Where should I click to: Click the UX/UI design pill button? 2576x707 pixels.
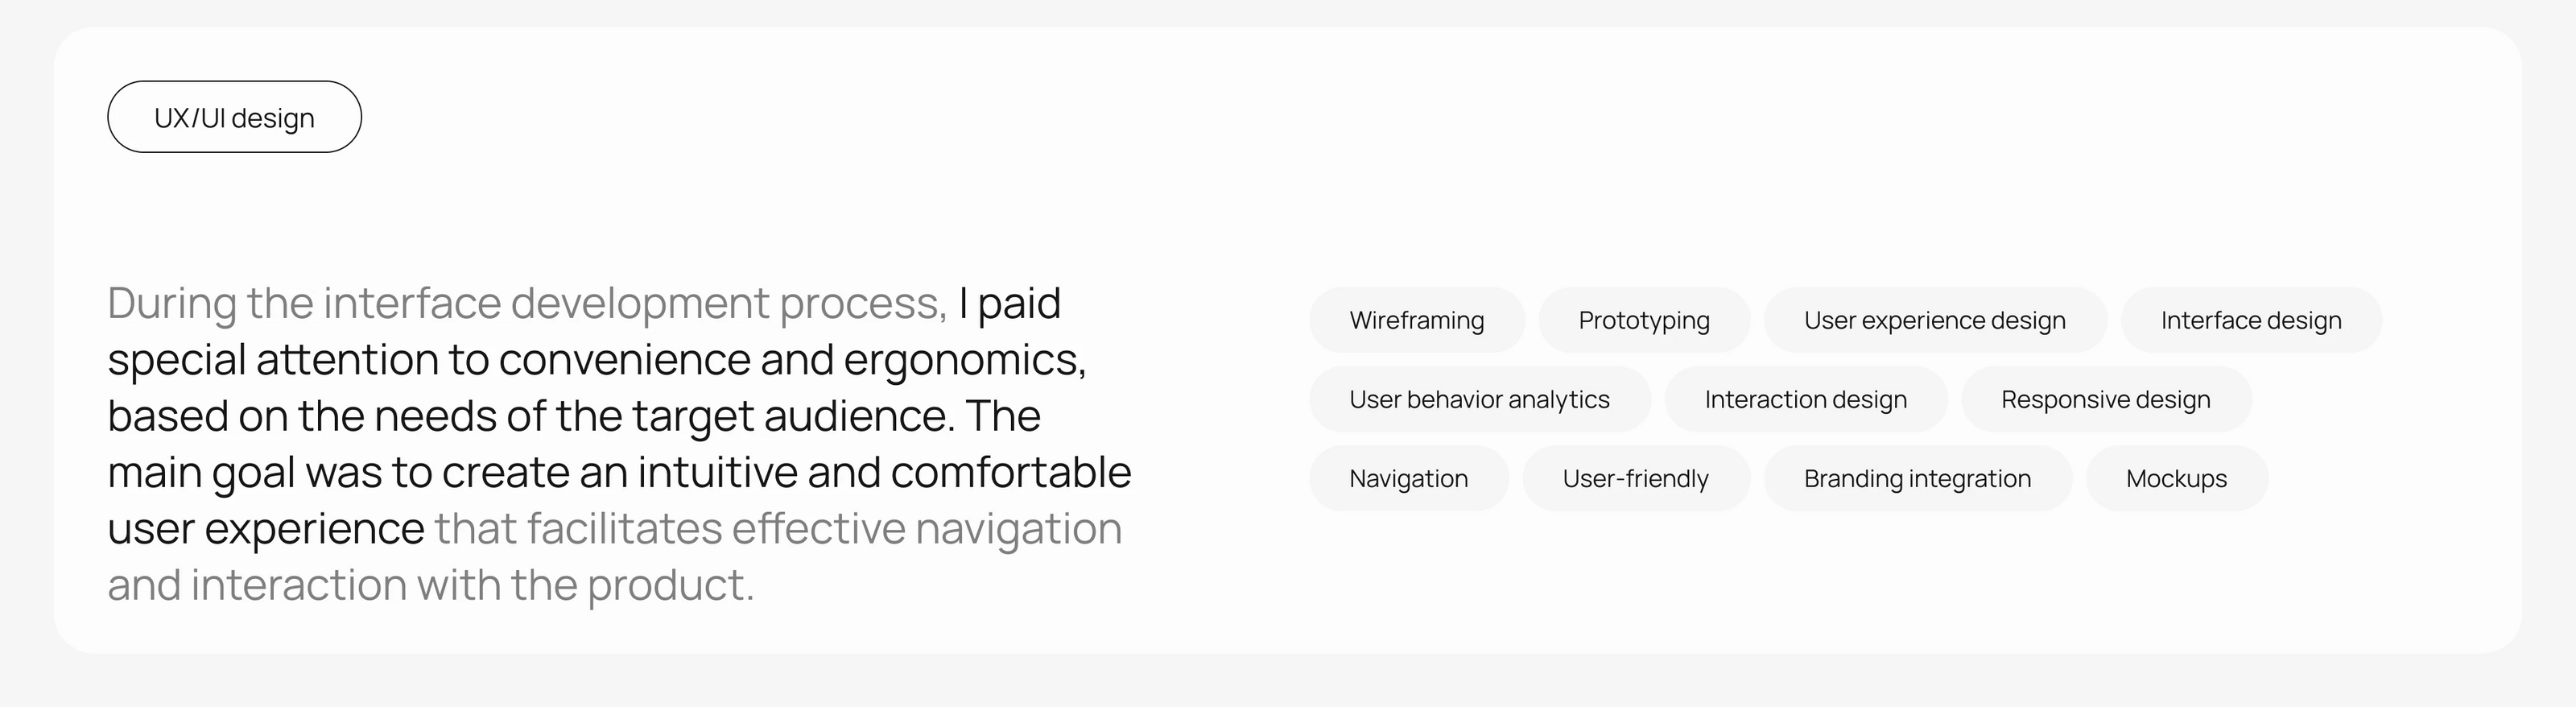[x=234, y=117]
